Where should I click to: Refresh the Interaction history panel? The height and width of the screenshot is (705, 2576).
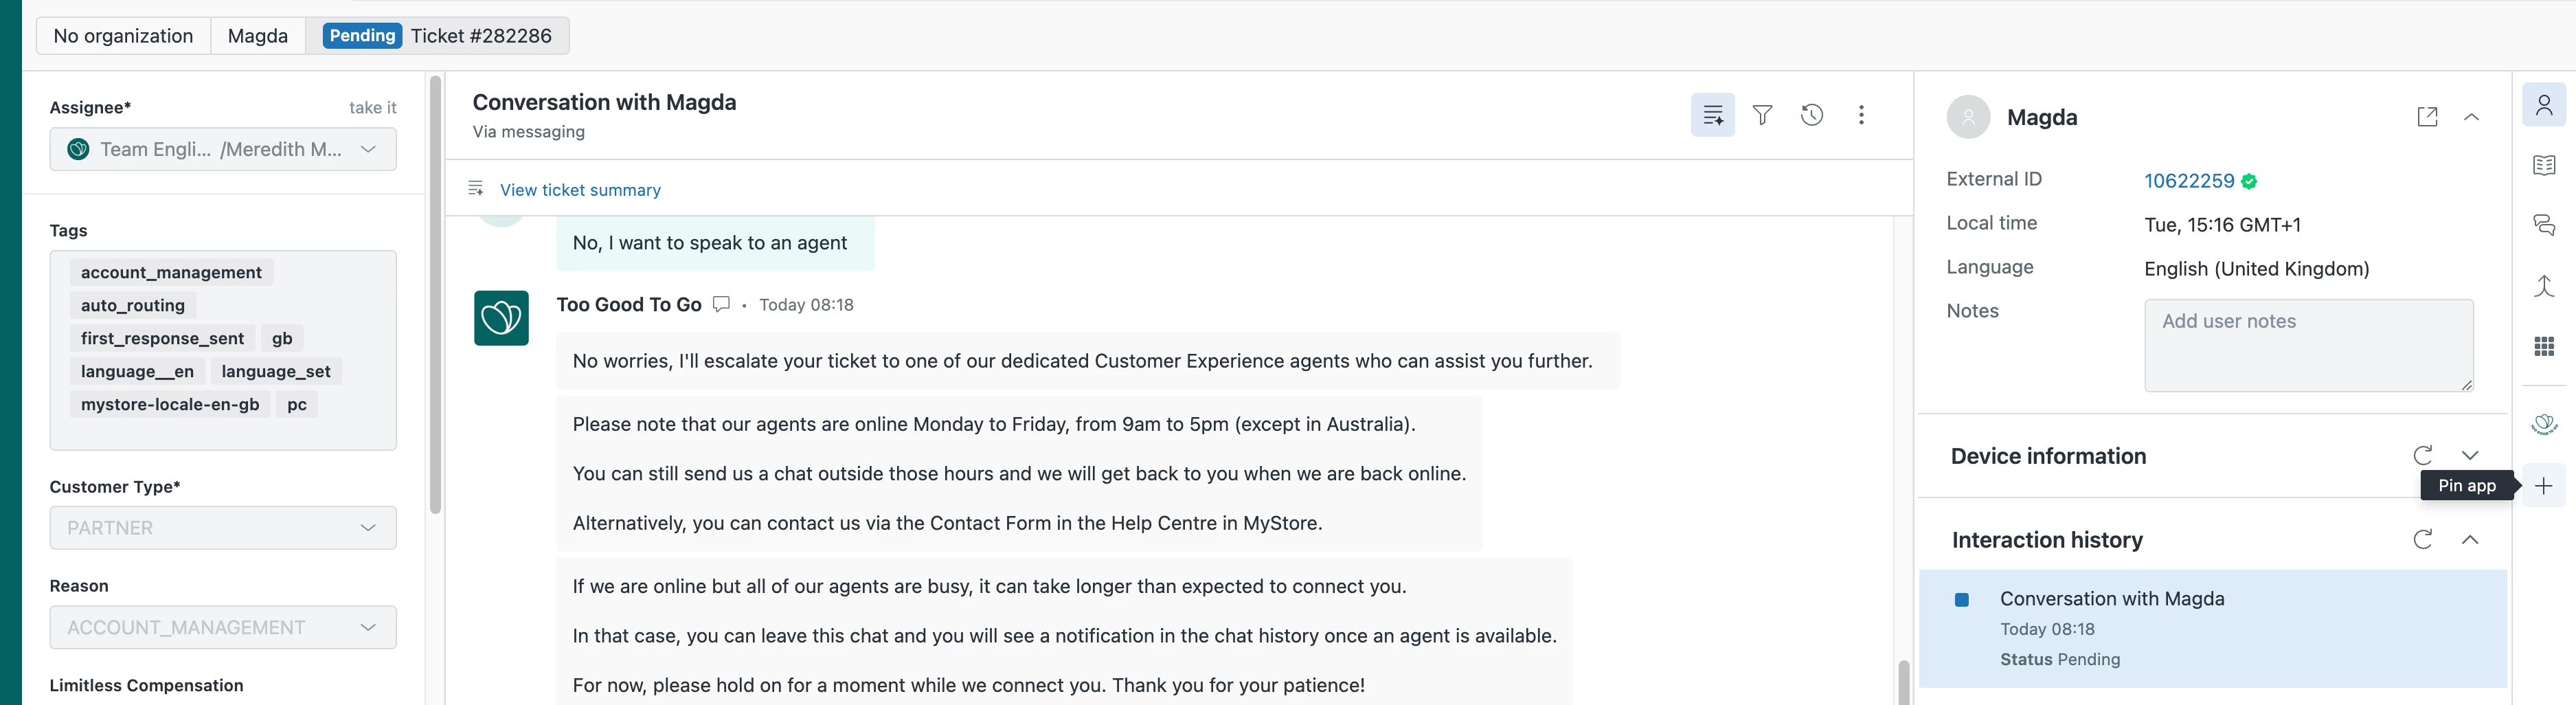2422,540
